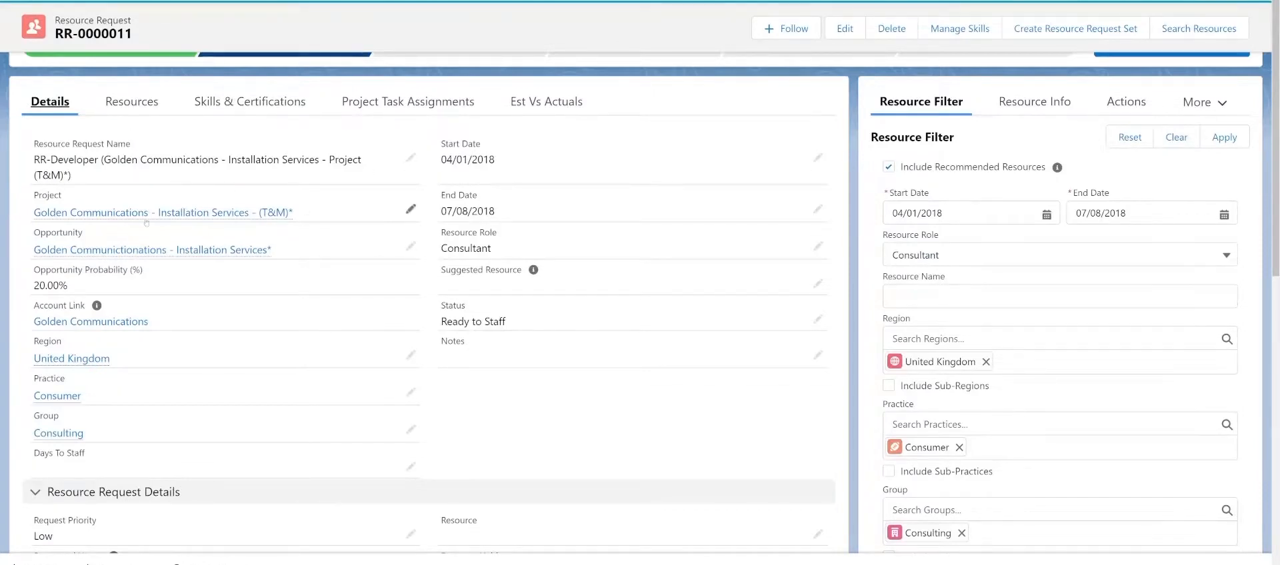1280x565 pixels.
Task: Click the Clear filter button
Action: point(1176,137)
